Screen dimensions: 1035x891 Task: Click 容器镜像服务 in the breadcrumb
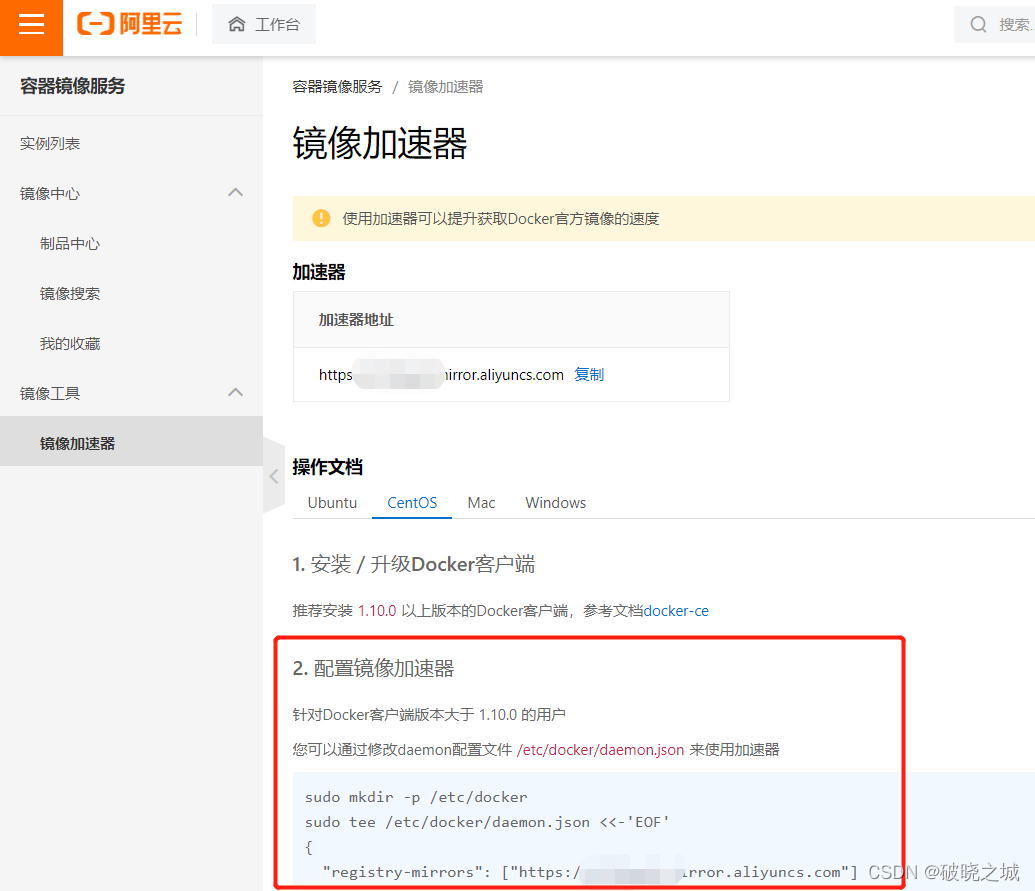click(x=337, y=87)
